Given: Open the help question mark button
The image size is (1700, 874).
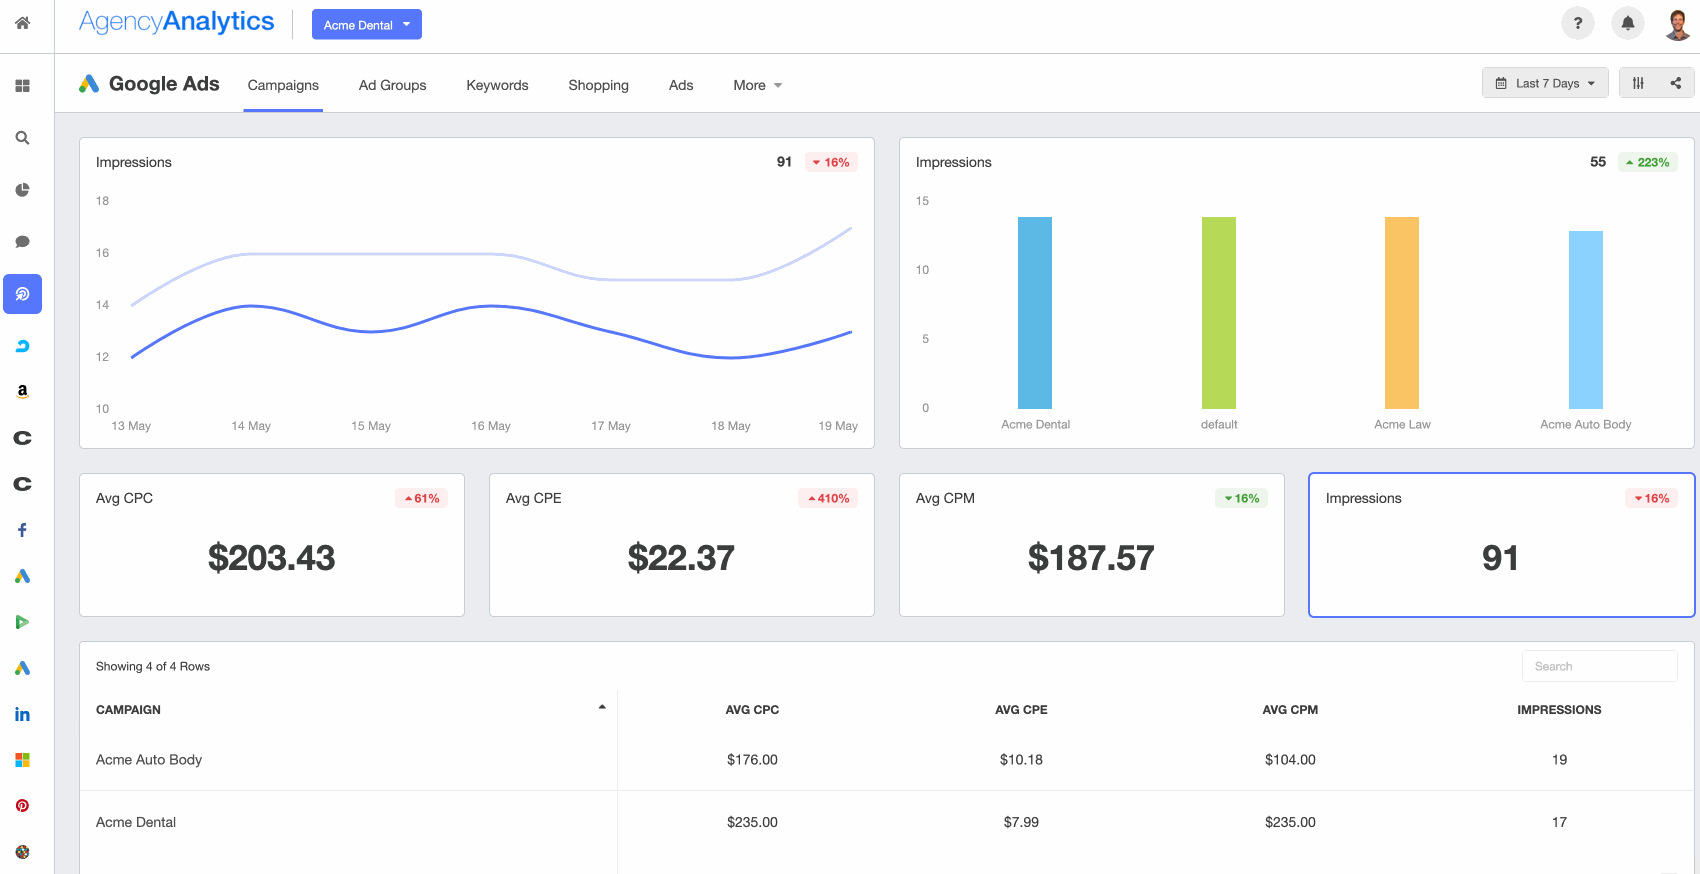Looking at the screenshot, I should (1578, 23).
